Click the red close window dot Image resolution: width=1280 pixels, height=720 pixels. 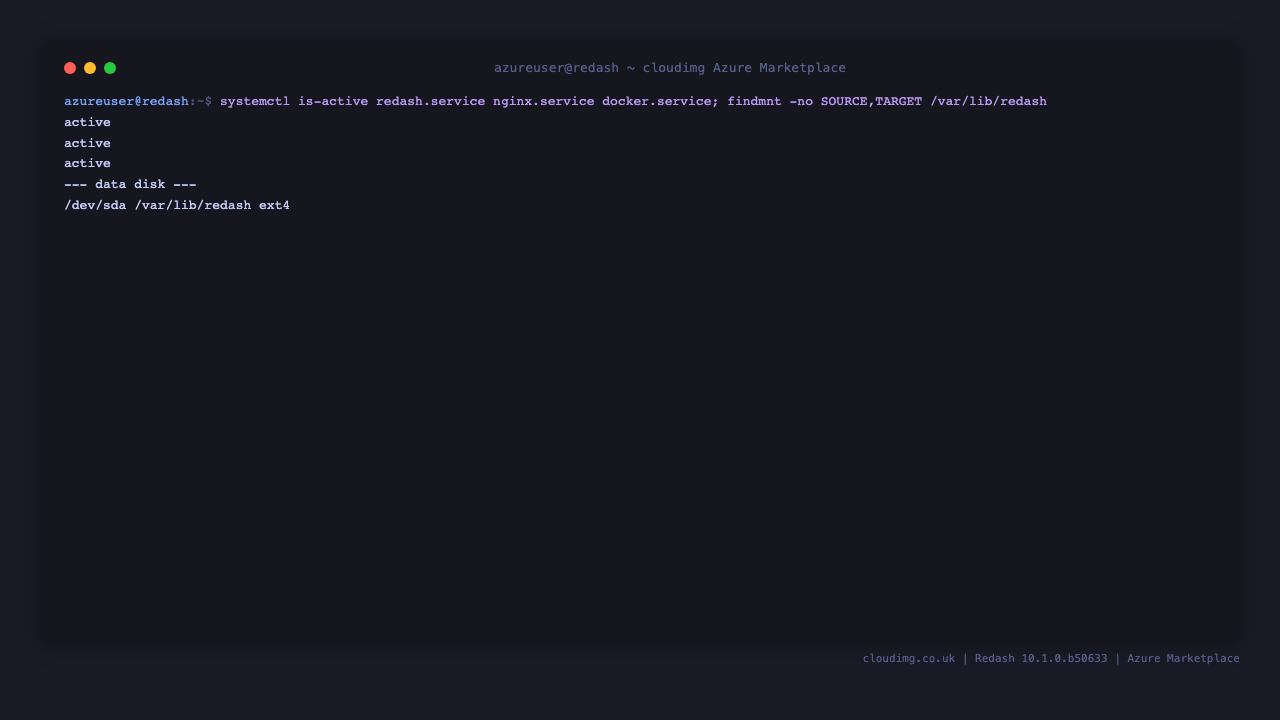(x=70, y=68)
